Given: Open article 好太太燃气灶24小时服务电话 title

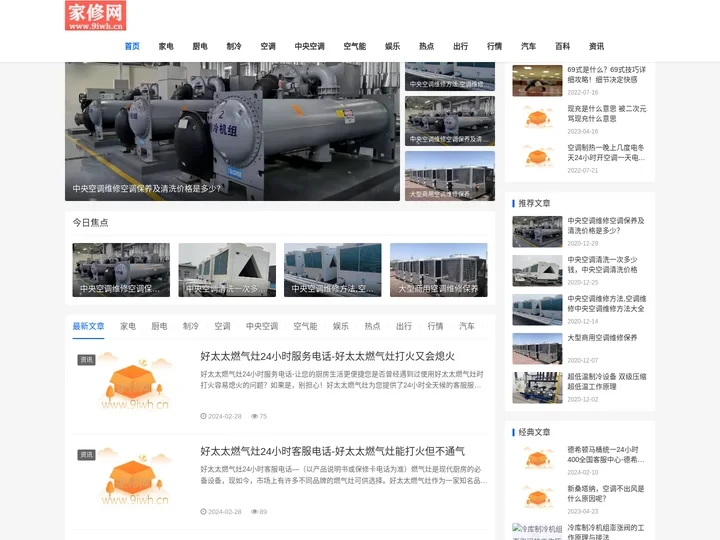Looking at the screenshot, I should (327, 356).
